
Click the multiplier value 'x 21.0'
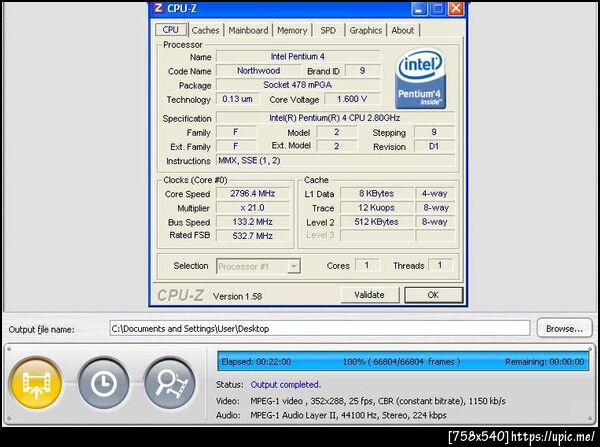coord(253,208)
